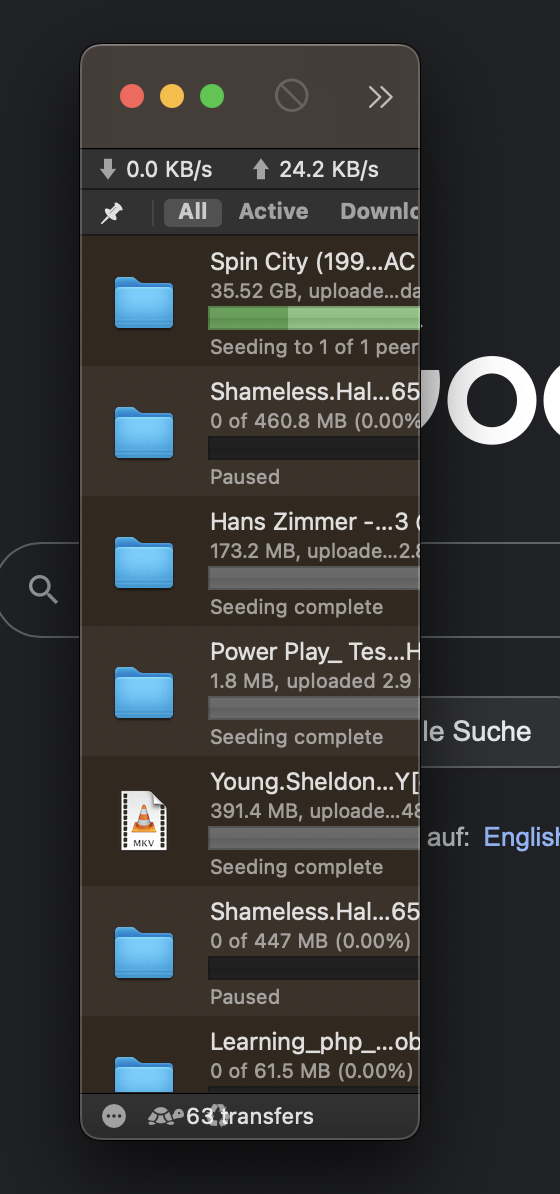Image resolution: width=560 pixels, height=1194 pixels.
Task: Toggle the turtle speed limit mode
Action: (x=165, y=1116)
